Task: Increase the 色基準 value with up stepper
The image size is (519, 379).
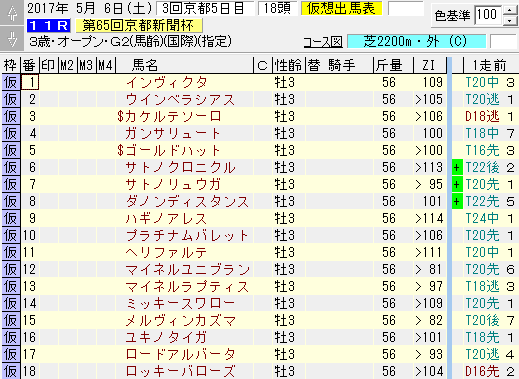Action: [x=509, y=10]
